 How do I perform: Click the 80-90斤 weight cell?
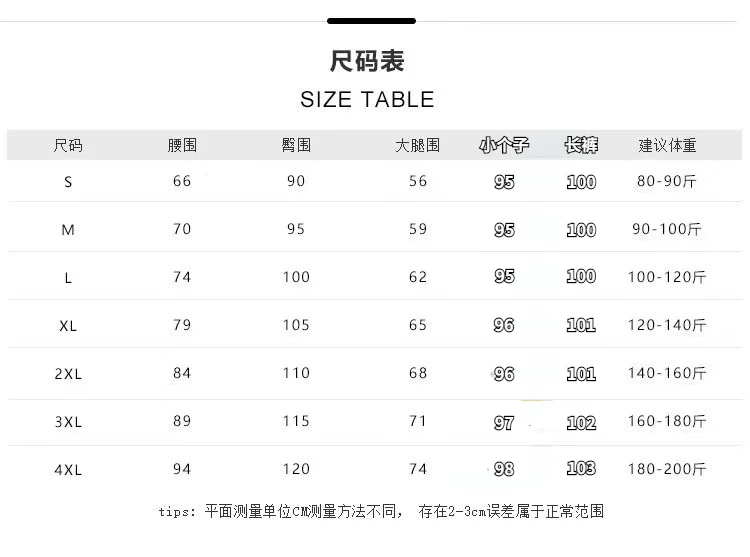pyautogui.click(x=667, y=182)
